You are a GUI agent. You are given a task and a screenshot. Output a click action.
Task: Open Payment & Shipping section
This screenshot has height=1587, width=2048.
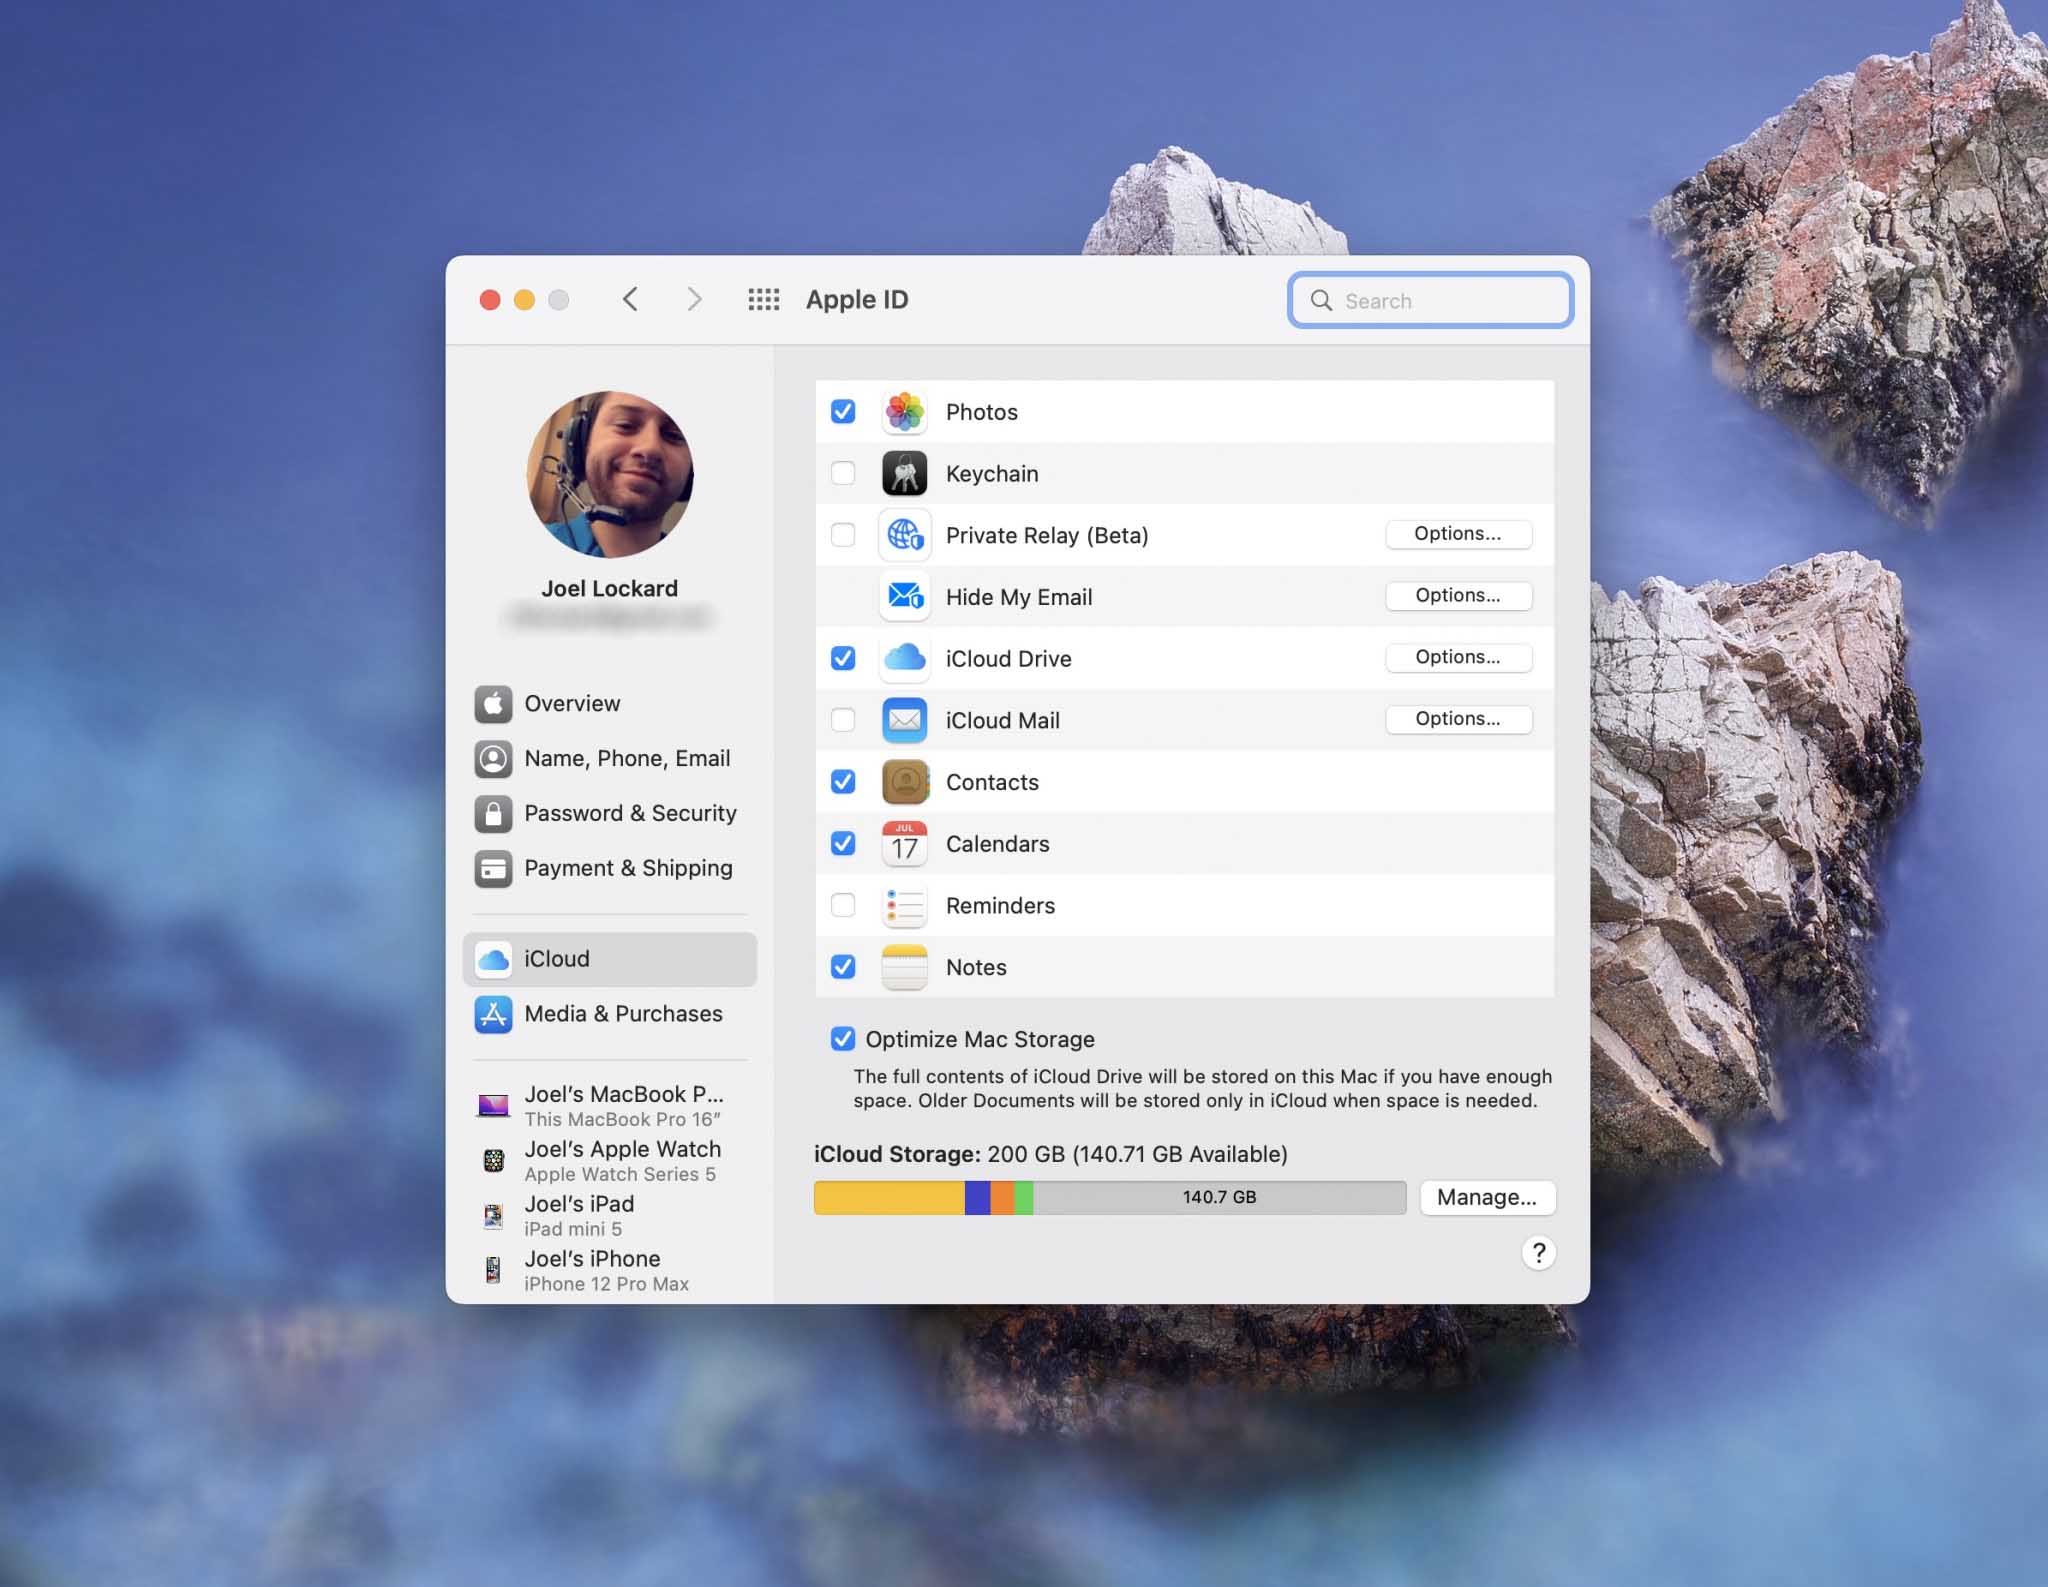tap(610, 869)
